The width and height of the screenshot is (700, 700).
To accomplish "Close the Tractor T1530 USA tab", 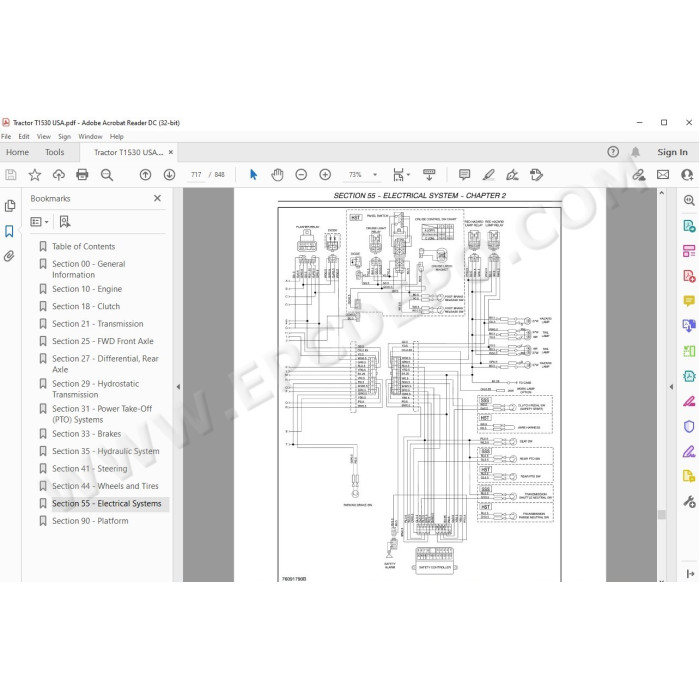I will point(171,152).
